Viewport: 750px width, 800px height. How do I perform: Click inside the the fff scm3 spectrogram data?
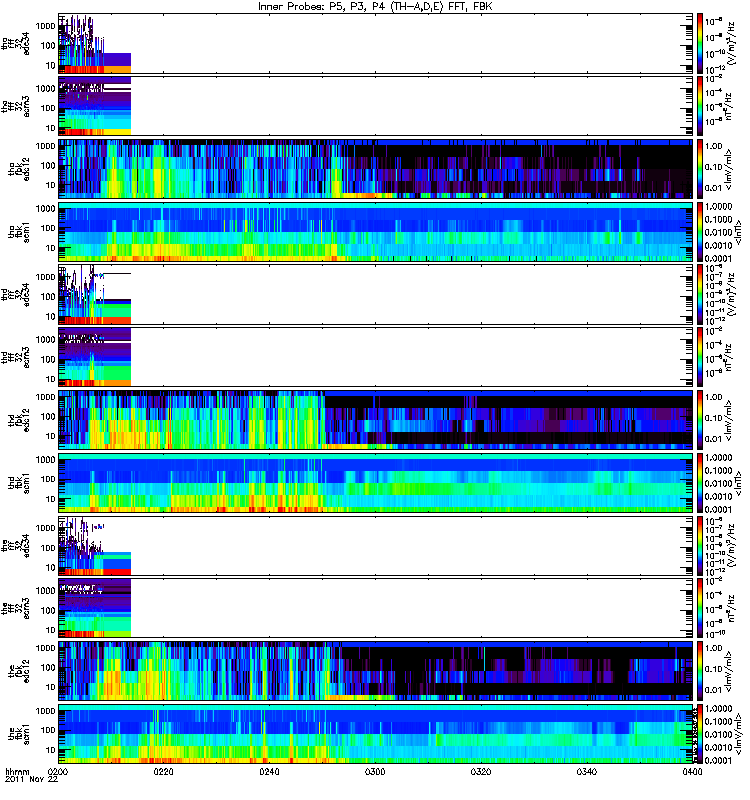(94, 608)
